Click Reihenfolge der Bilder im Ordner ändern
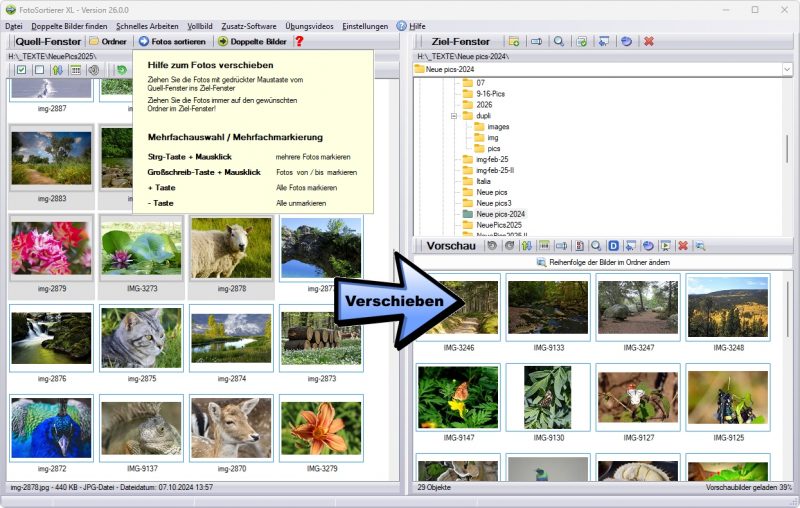800x508 pixels. click(x=603, y=262)
